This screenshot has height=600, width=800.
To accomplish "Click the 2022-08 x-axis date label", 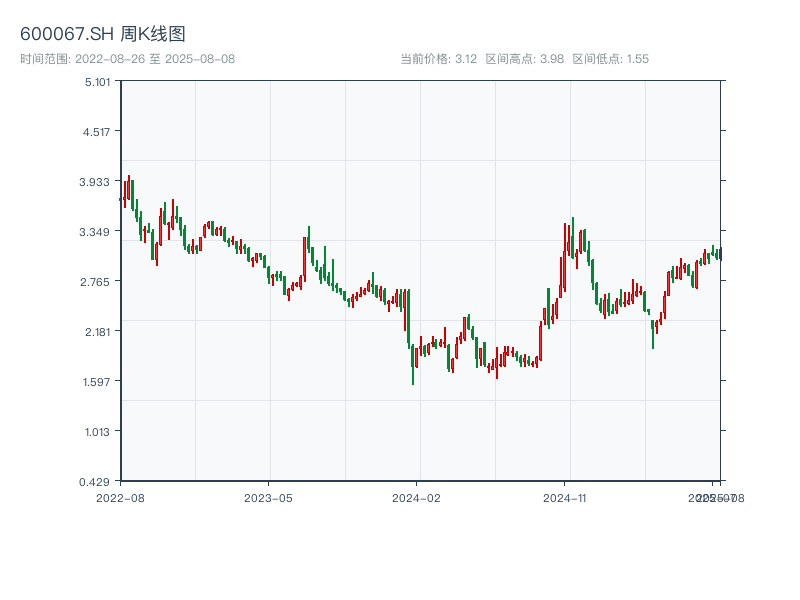I will click(x=120, y=497).
